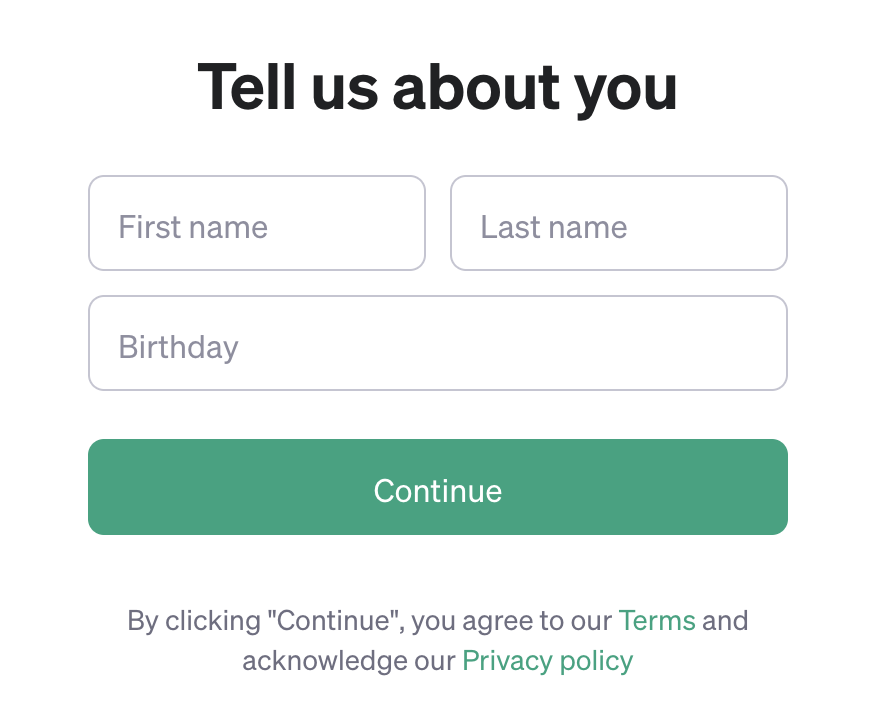Viewport: 874px width, 708px height.
Task: Open the Terms link
Action: [657, 621]
